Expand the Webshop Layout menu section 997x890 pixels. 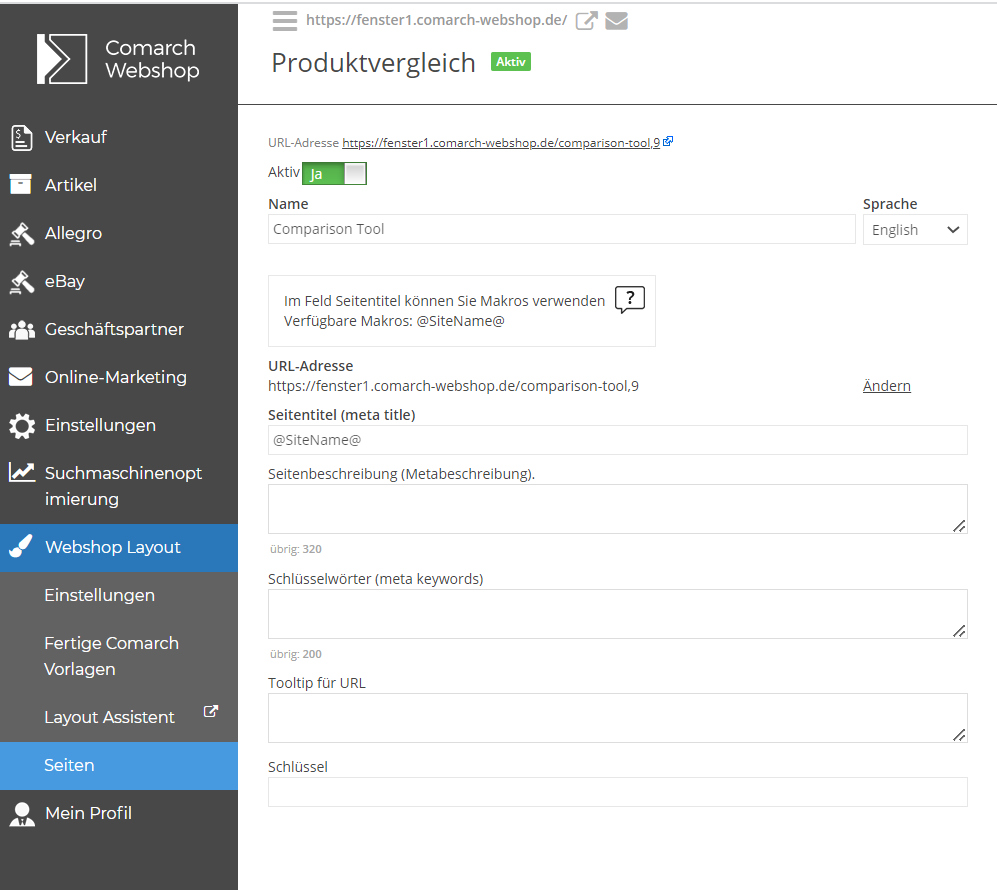(x=119, y=547)
